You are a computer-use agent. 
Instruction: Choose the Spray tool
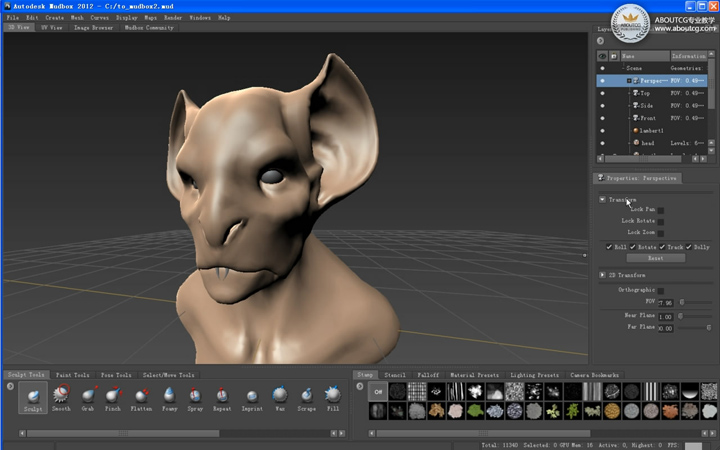[x=195, y=398]
